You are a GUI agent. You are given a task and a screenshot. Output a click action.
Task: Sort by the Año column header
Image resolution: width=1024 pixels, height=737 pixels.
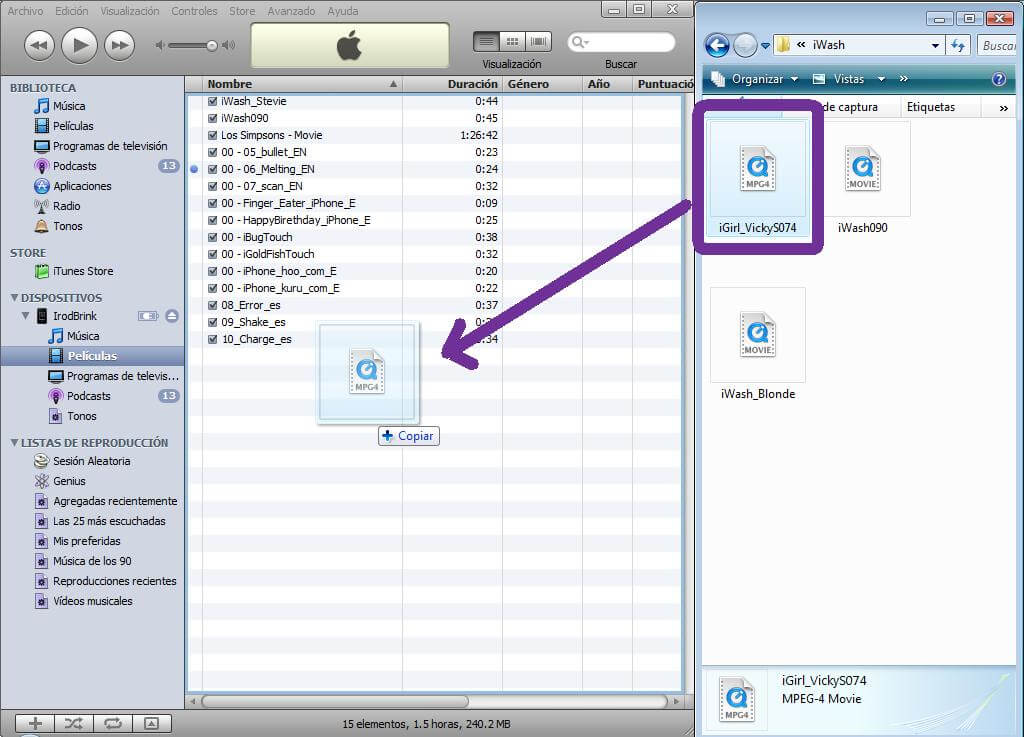607,84
